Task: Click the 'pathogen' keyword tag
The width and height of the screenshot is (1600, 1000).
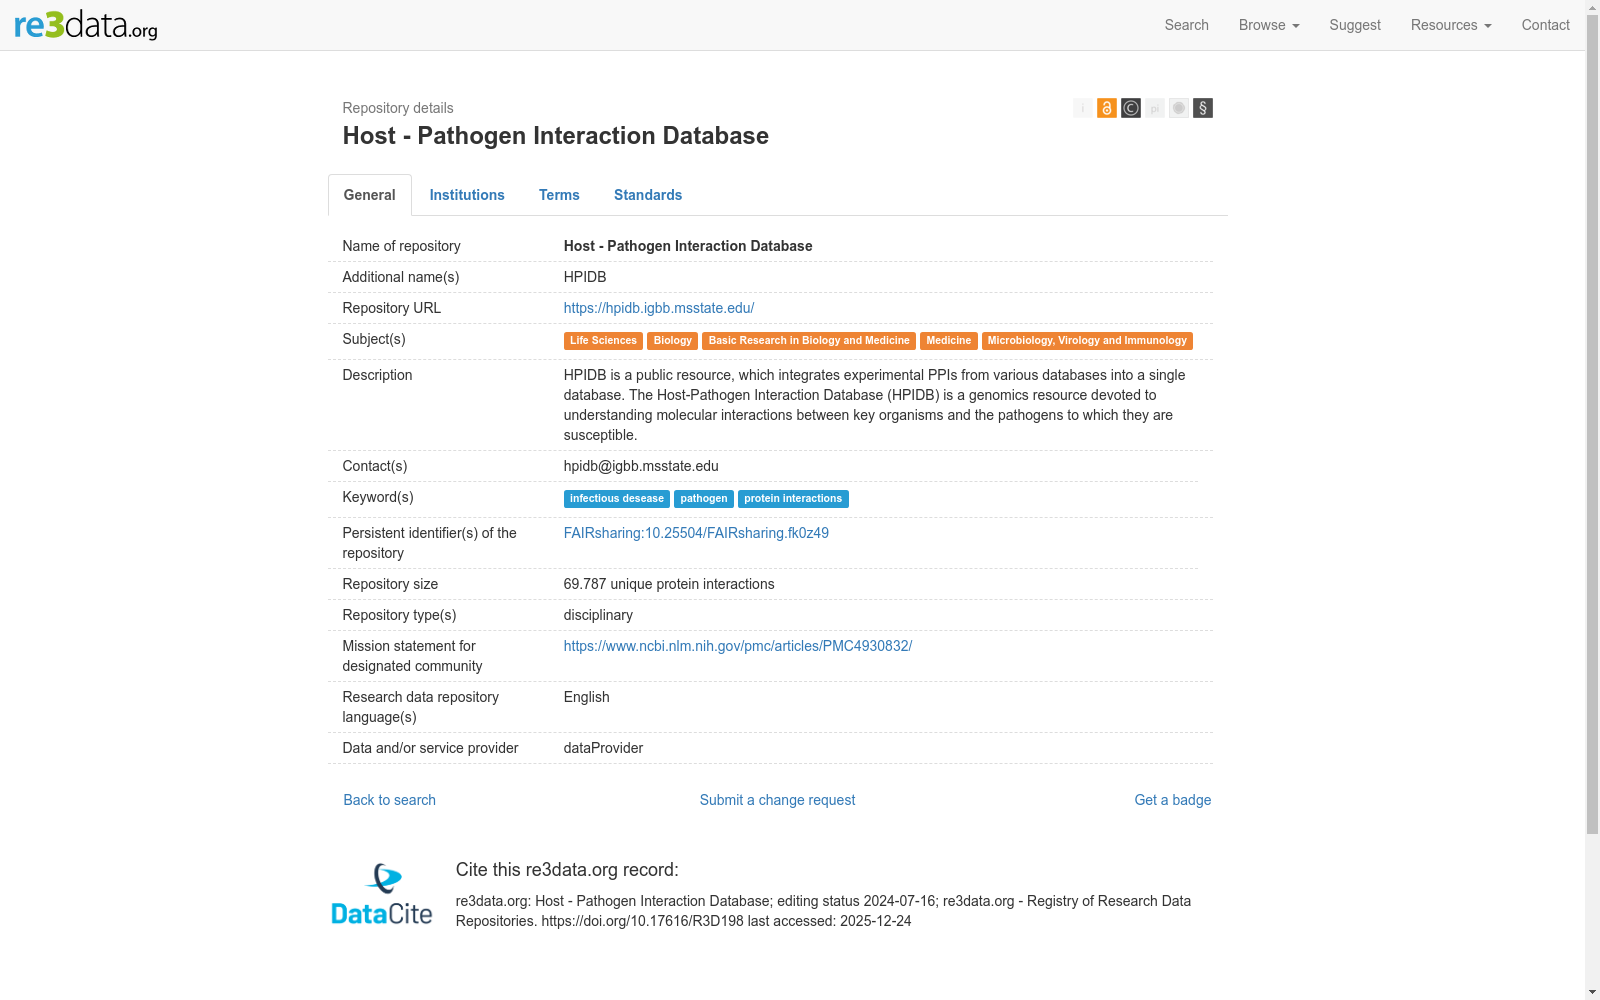Action: [704, 499]
